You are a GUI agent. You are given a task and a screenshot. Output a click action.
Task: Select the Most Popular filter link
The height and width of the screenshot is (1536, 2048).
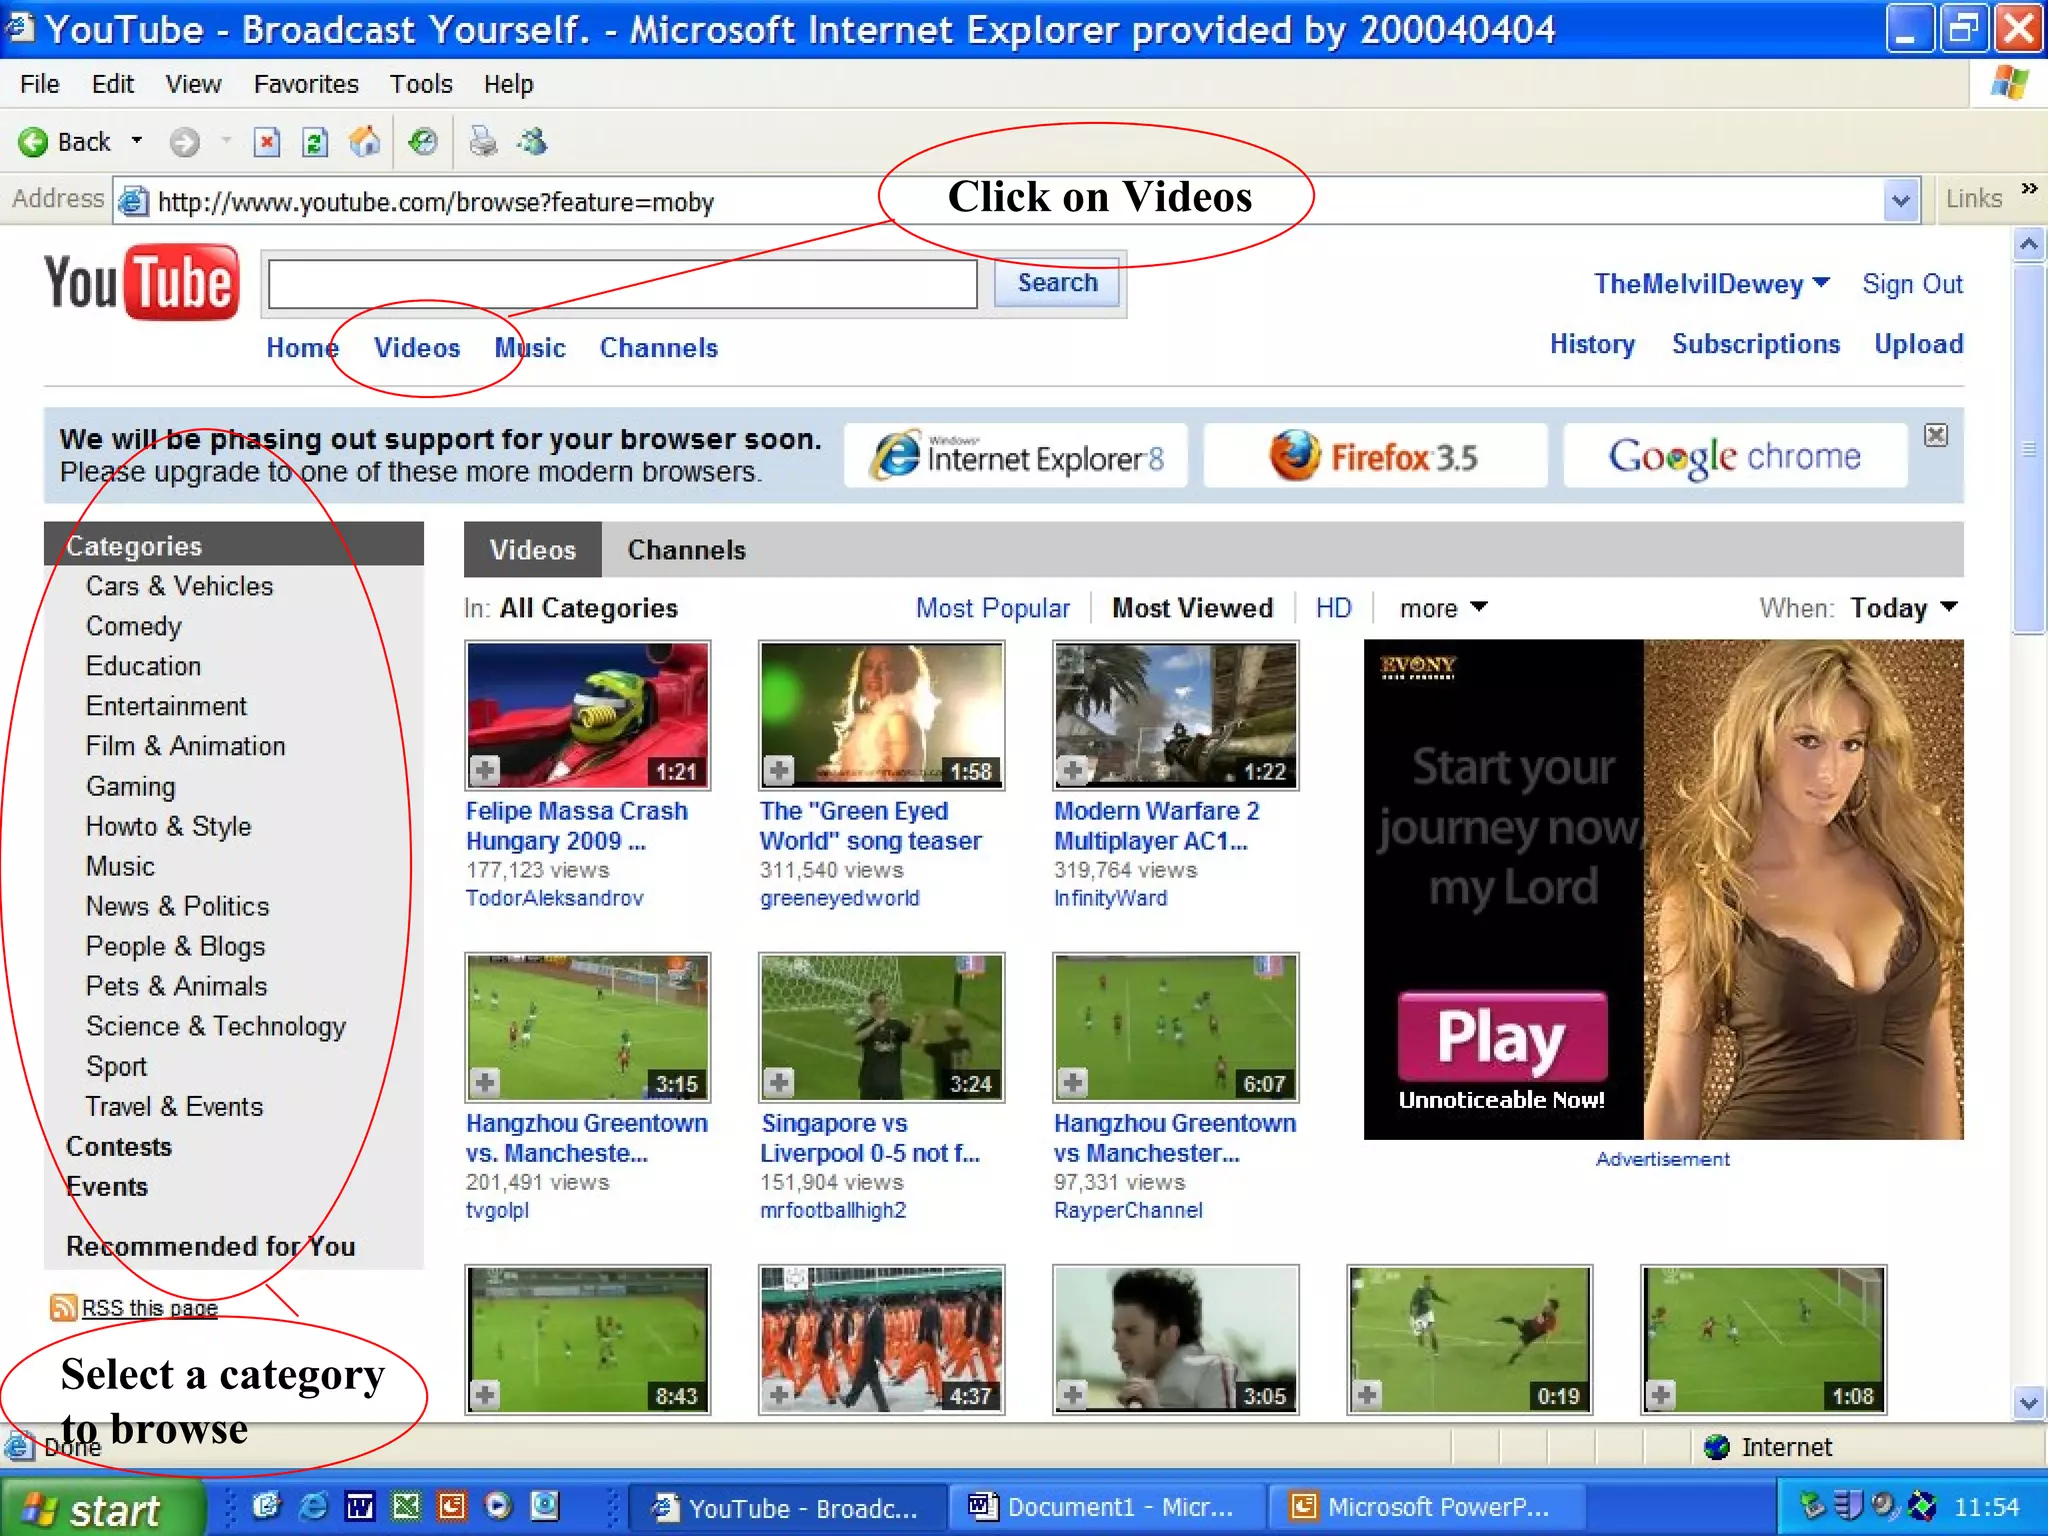993,608
